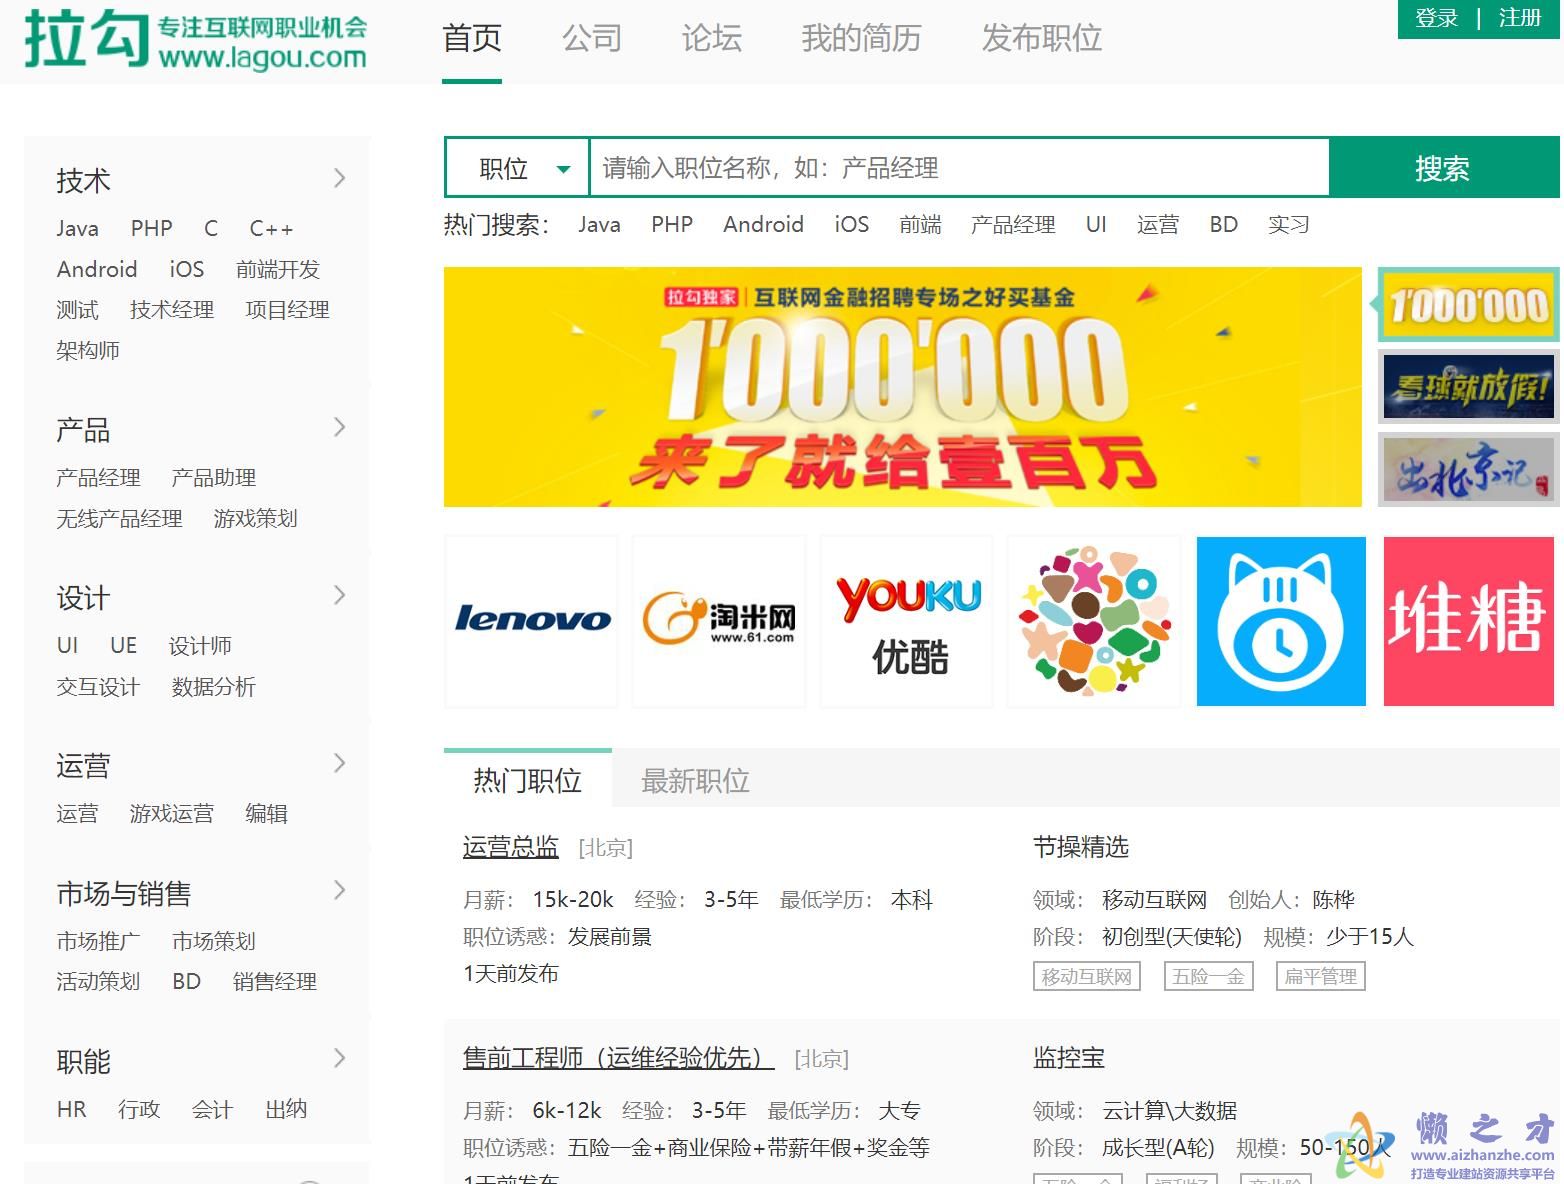Screen dimensions: 1564x1184
Task: Open the 淘米网 company logo
Action: tap(718, 620)
